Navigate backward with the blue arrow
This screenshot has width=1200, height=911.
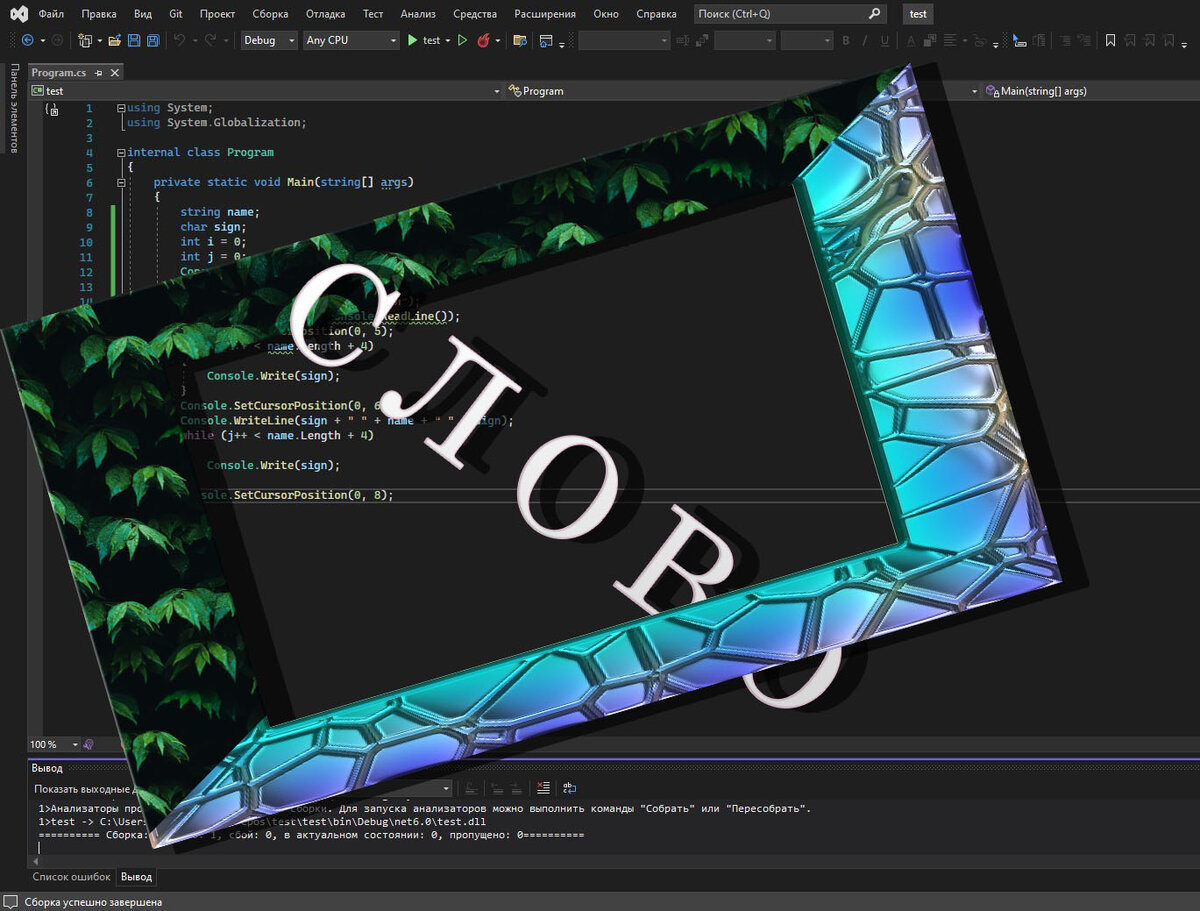[x=27, y=40]
